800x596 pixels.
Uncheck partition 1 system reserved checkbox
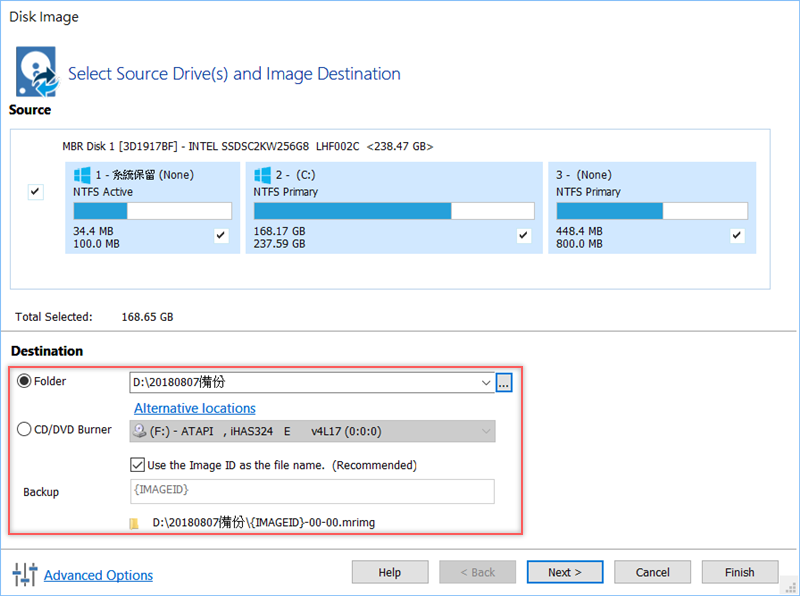click(220, 235)
